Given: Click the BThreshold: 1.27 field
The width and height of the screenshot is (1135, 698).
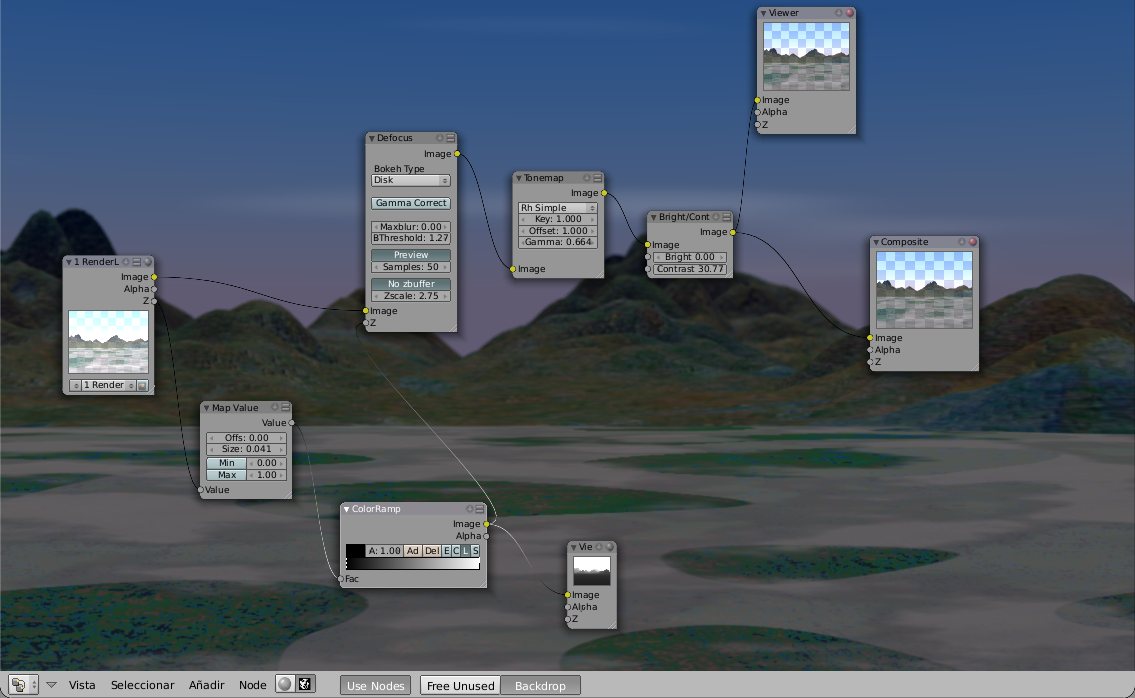Looking at the screenshot, I should (410, 237).
